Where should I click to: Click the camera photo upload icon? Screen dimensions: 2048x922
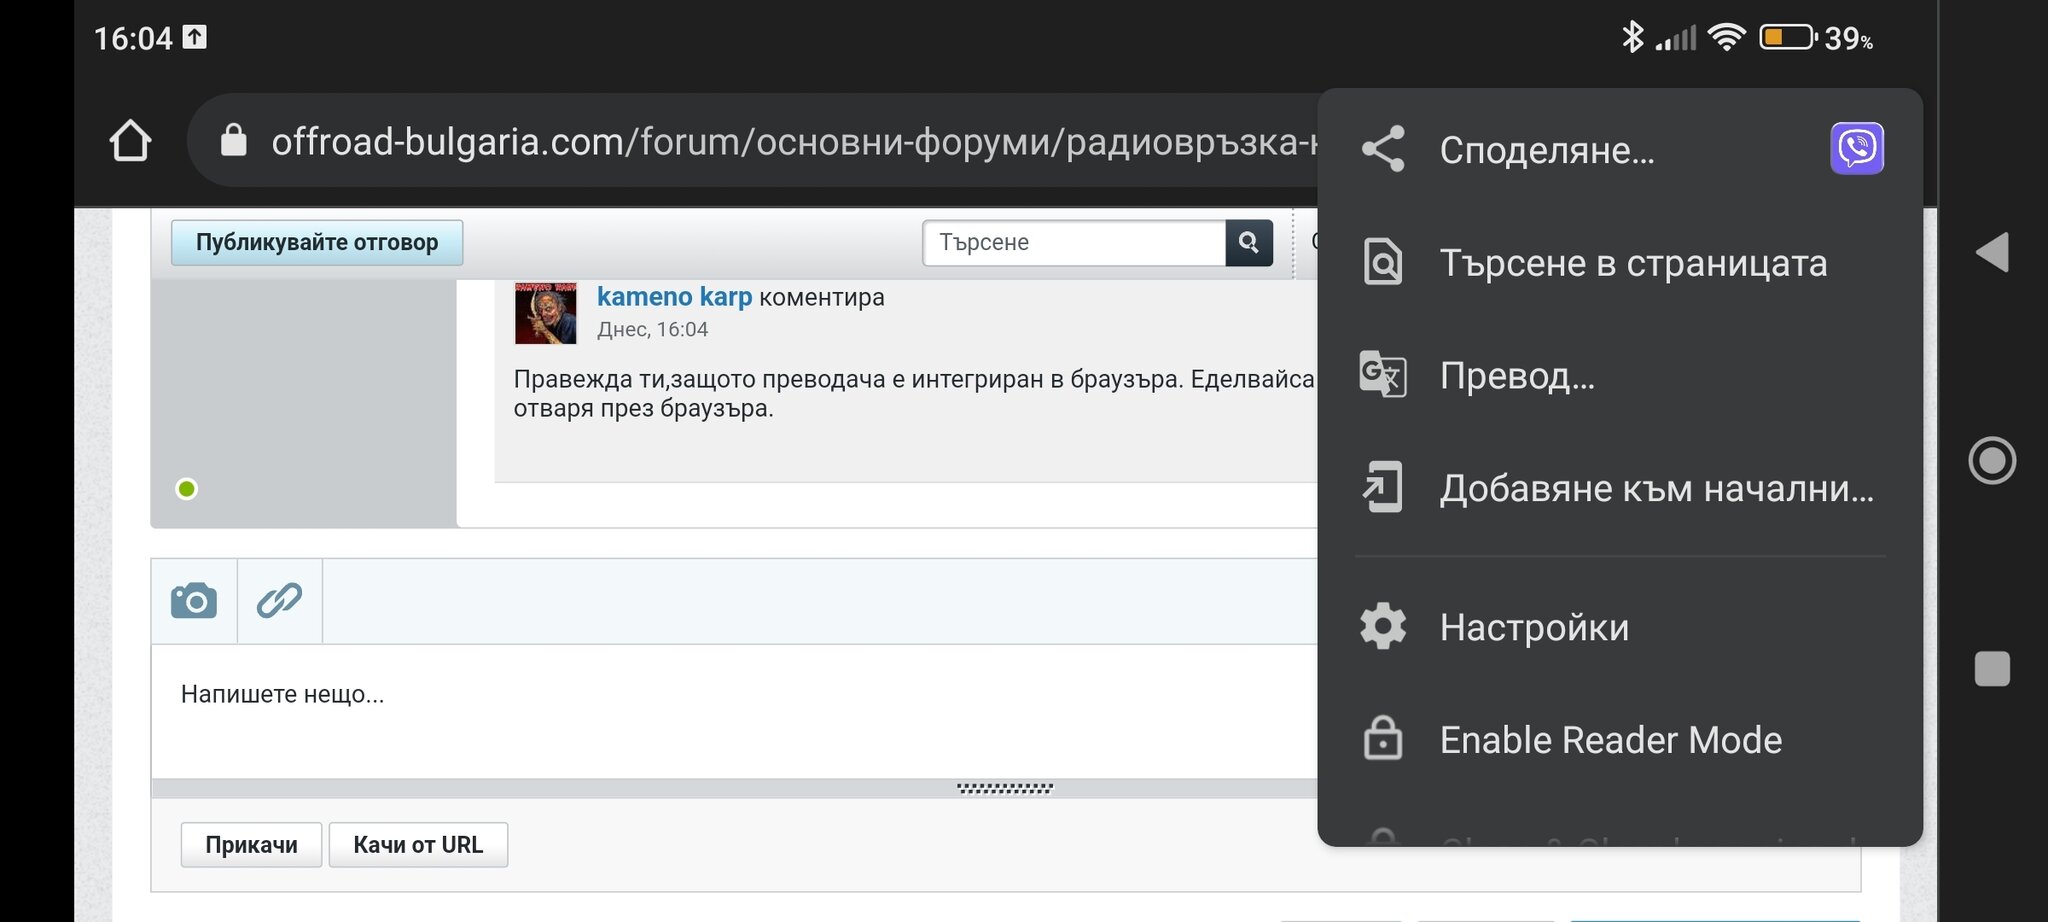(194, 601)
